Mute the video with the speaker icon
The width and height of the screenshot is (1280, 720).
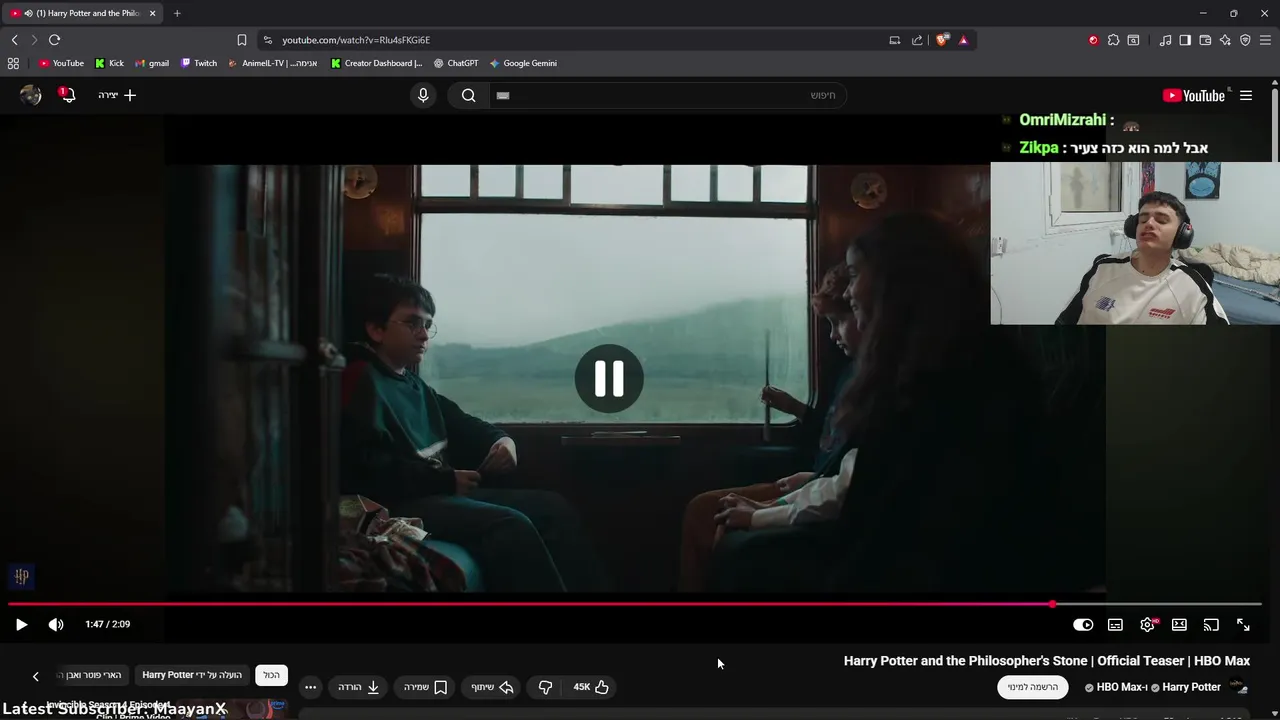(56, 624)
